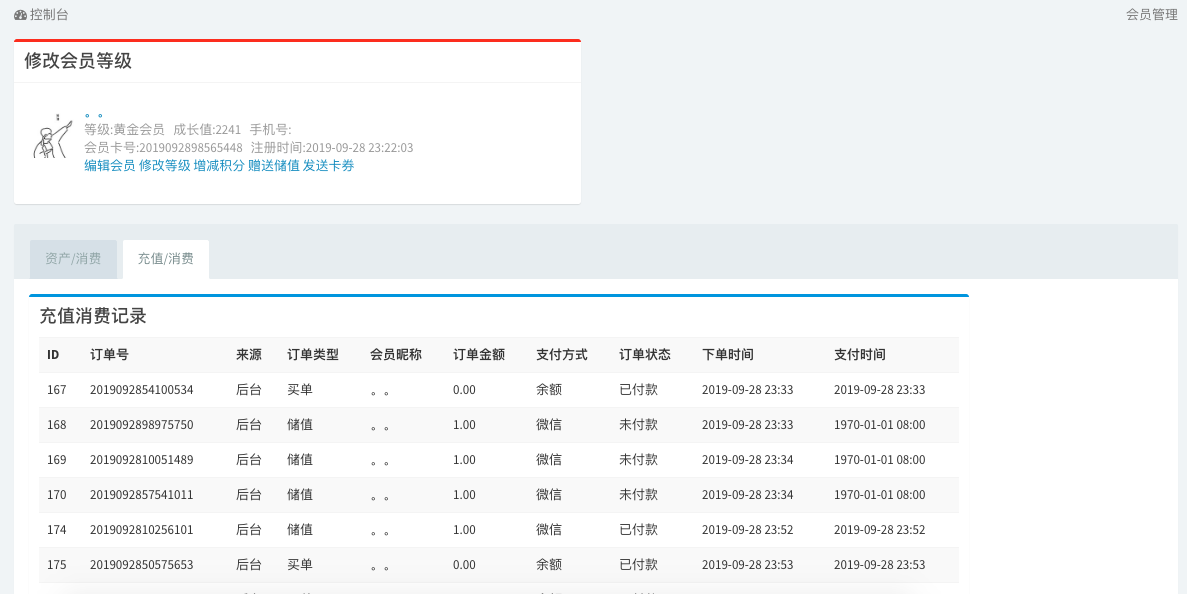Viewport: 1187px width, 594px height.
Task: Select order number 2019092898975750
Action: 142,425
